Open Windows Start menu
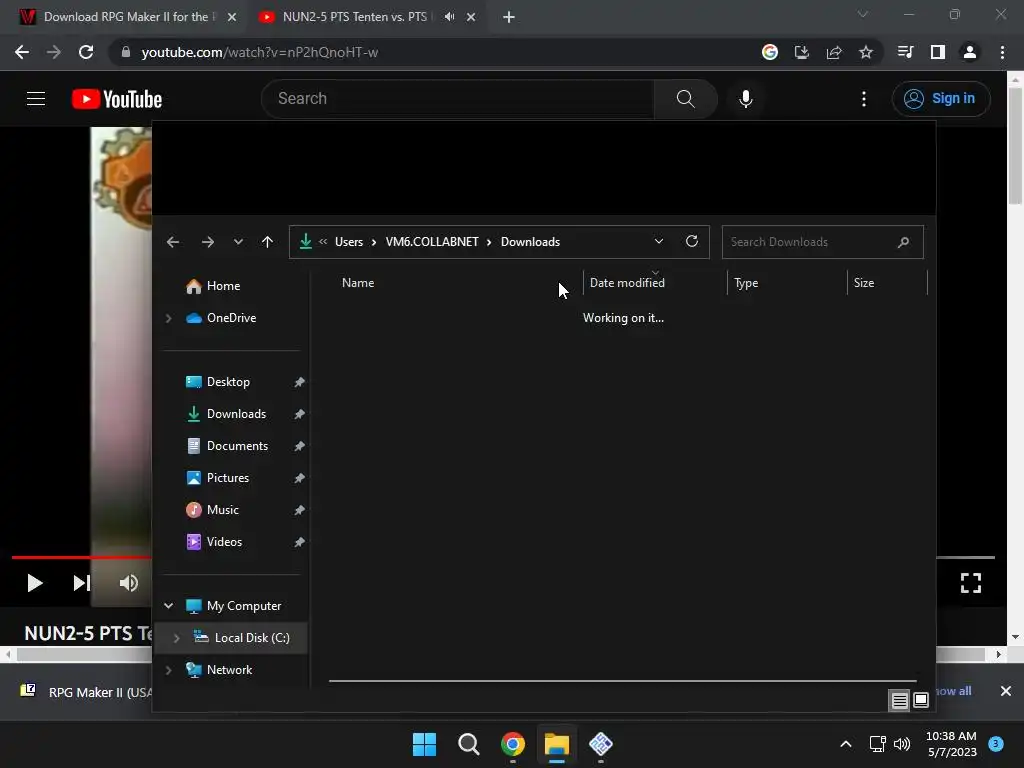Screen dimensions: 1024x768 click(424, 744)
